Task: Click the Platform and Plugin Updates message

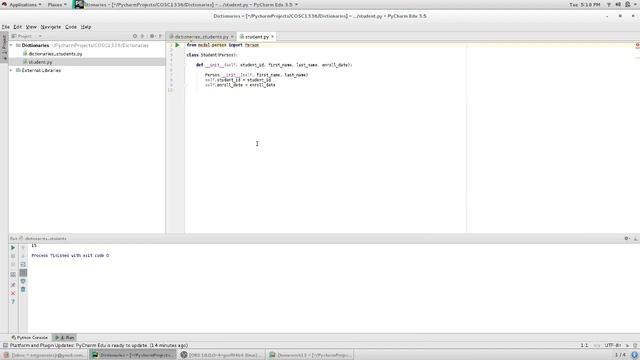Action: pyautogui.click(x=98, y=345)
